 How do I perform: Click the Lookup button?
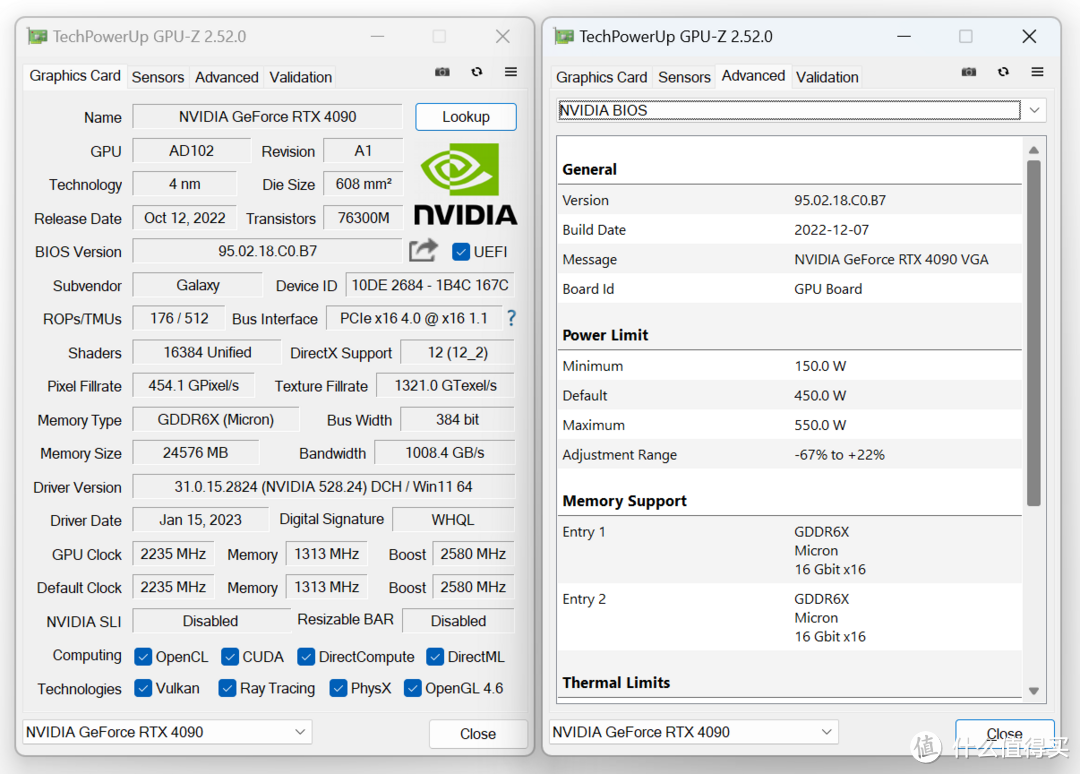(x=466, y=117)
